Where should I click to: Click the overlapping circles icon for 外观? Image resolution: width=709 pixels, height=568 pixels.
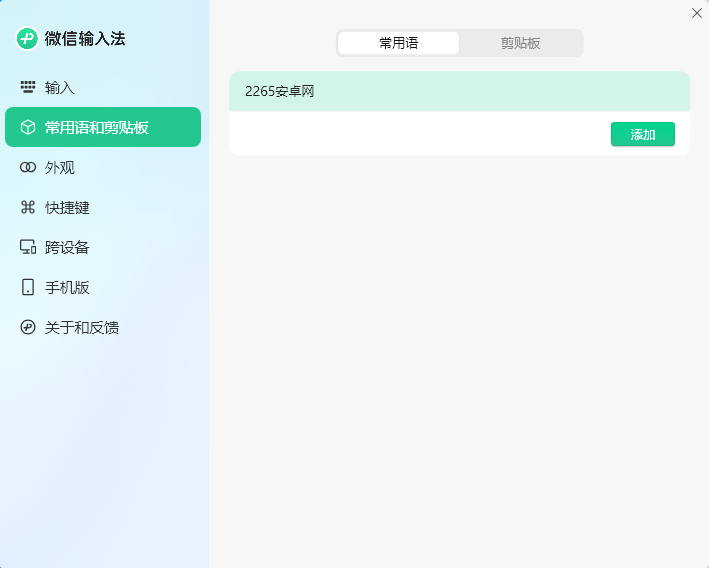click(28, 168)
